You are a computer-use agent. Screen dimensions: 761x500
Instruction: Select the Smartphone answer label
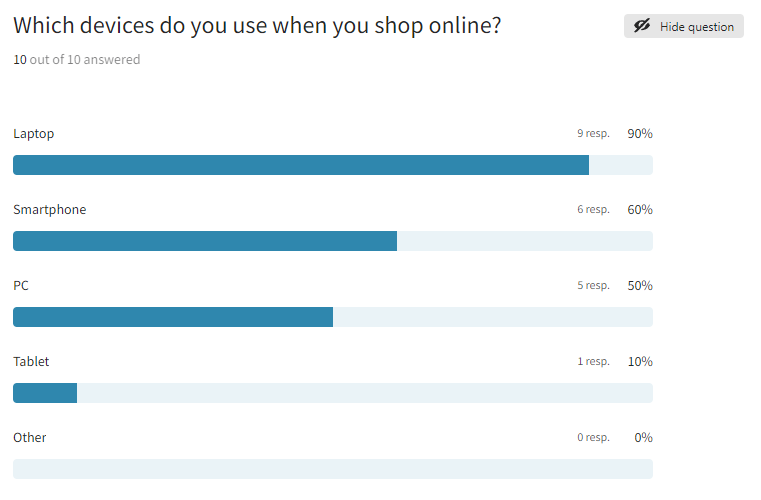[x=50, y=210]
